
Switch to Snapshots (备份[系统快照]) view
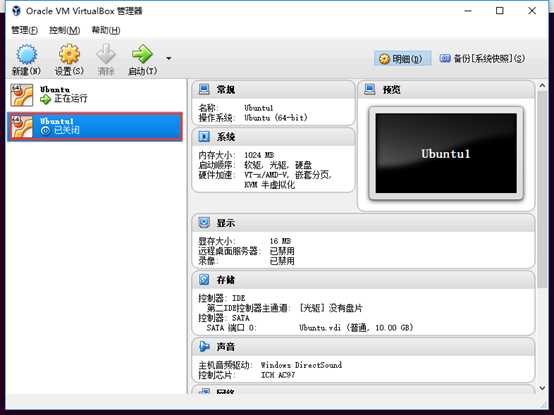pos(482,59)
